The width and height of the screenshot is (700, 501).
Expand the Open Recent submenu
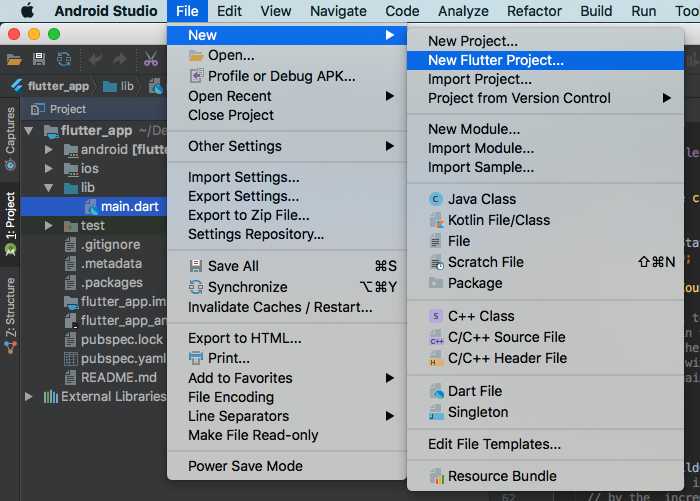coord(286,96)
